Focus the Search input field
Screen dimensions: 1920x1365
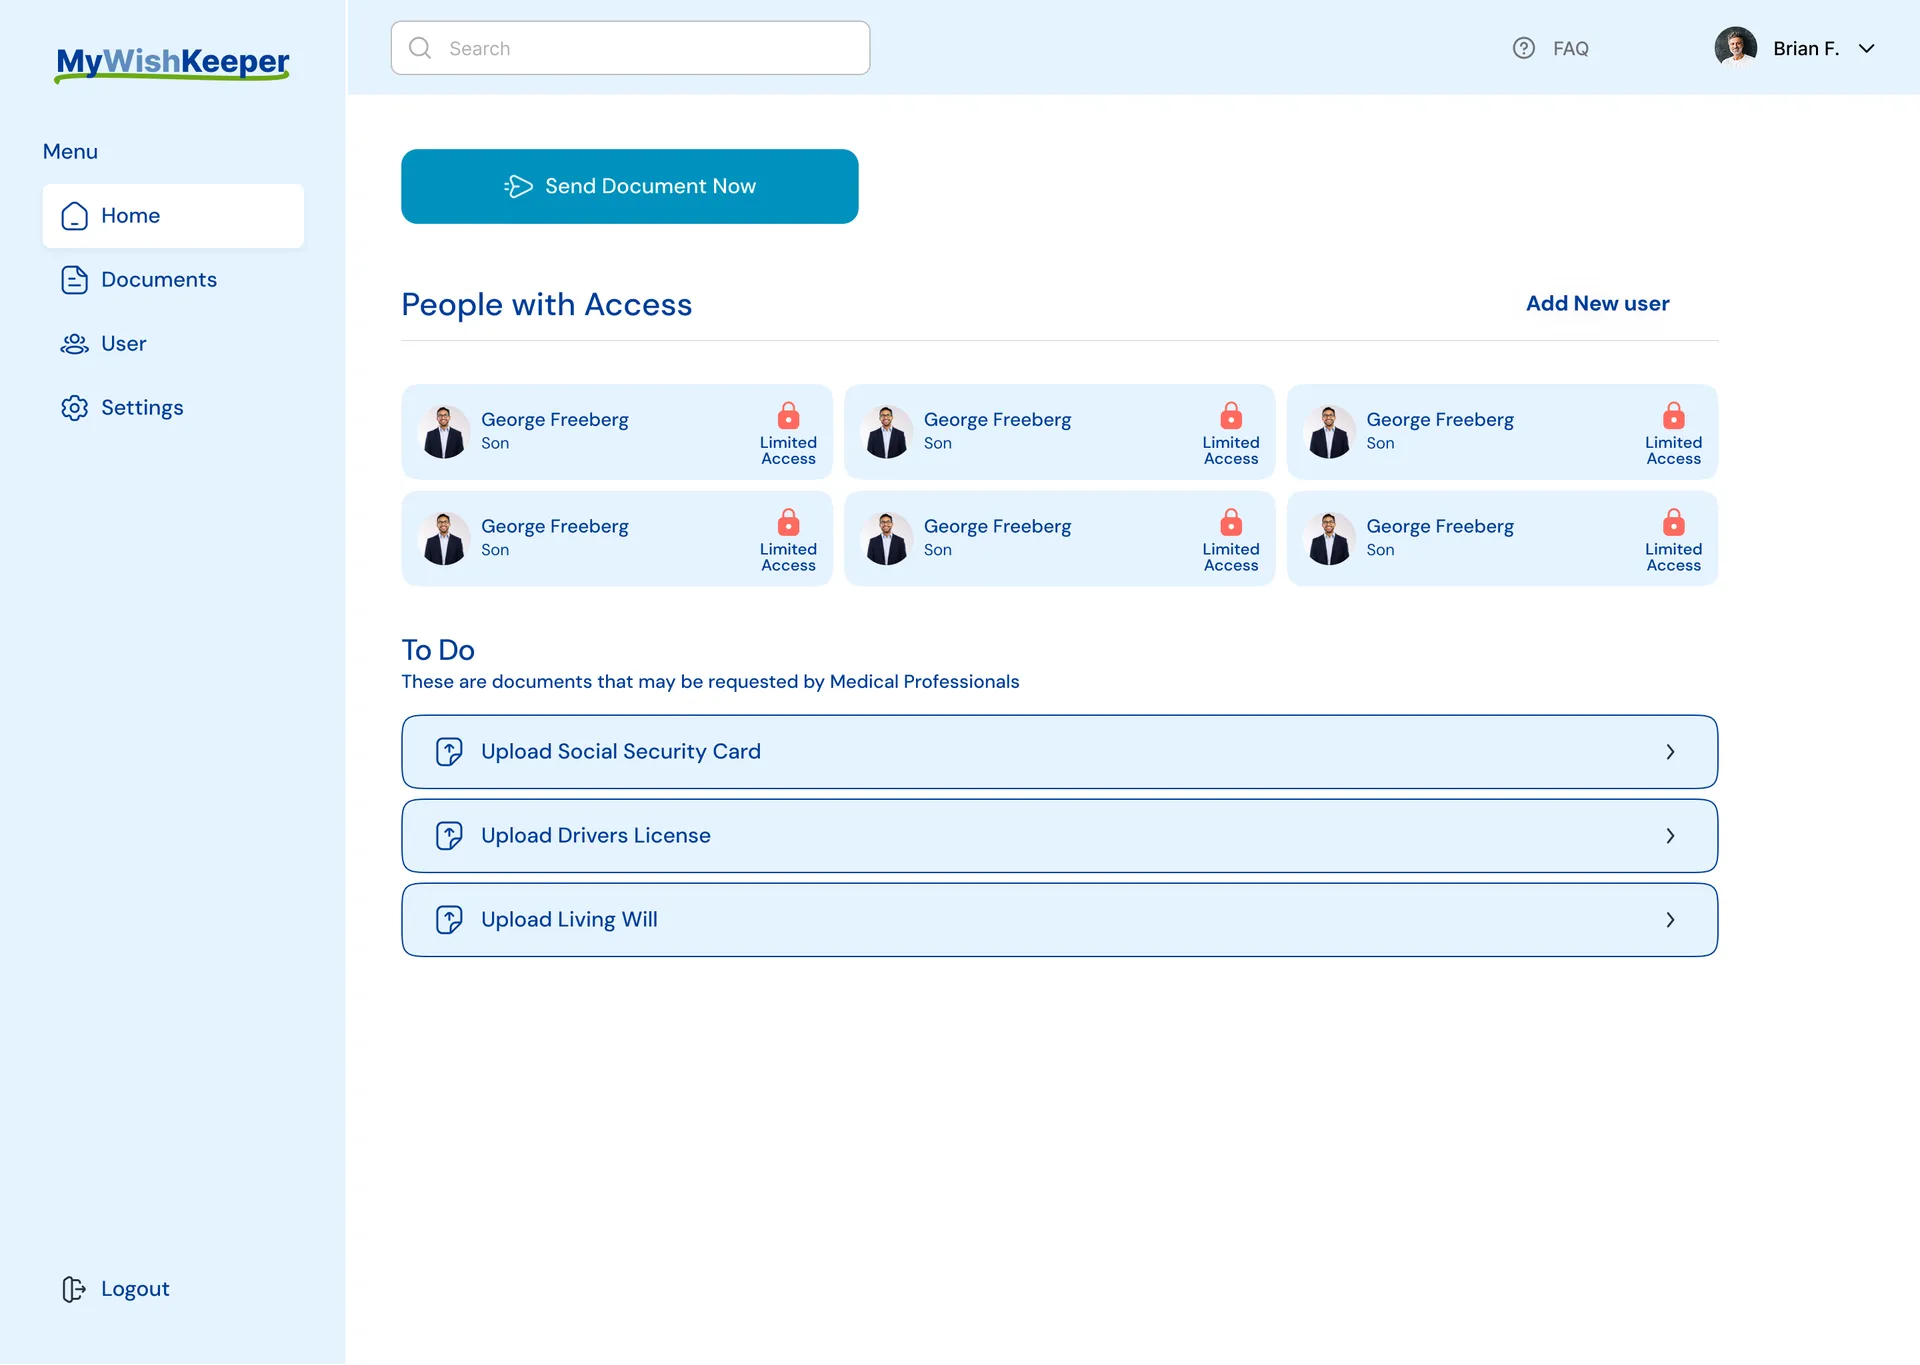(630, 48)
